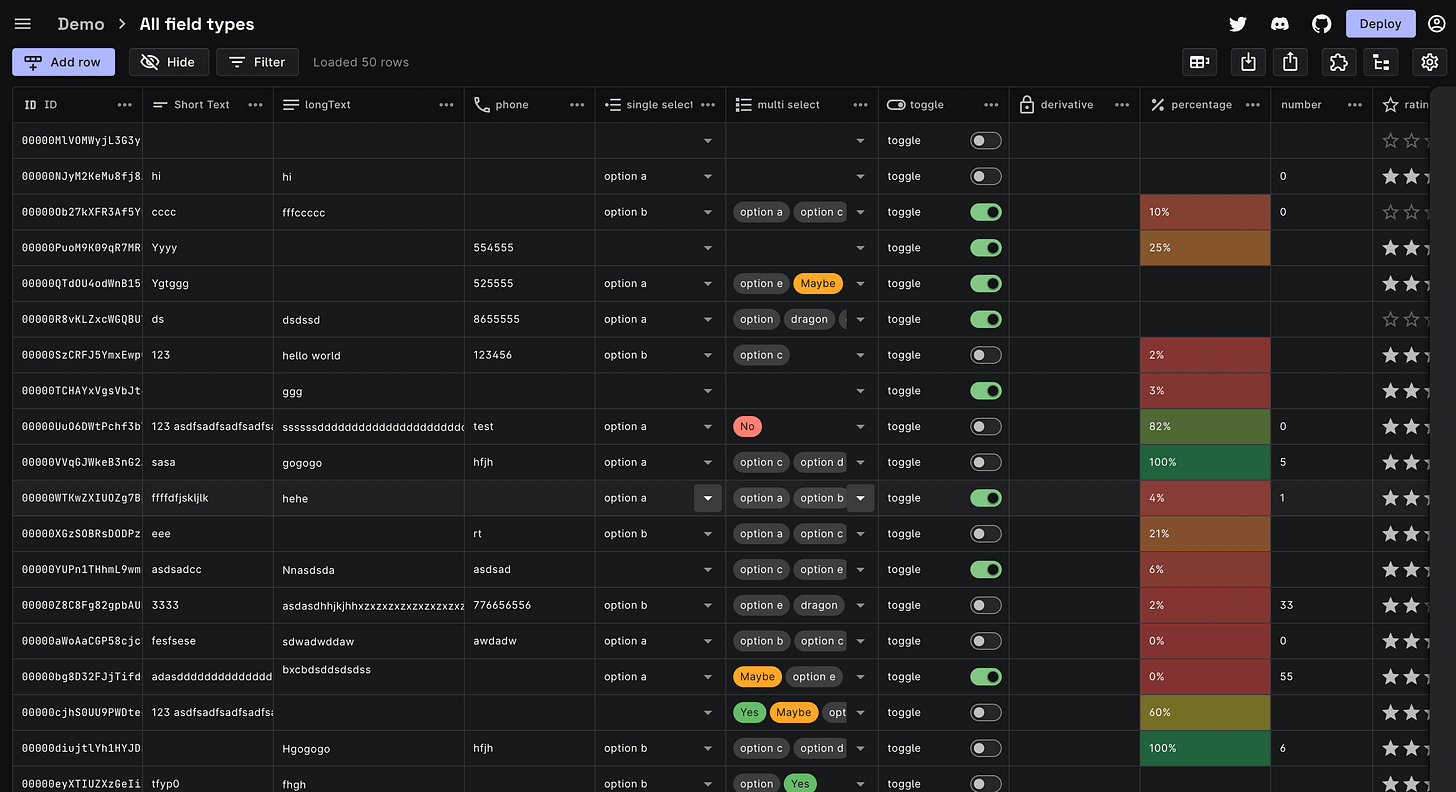
Task: Disable toggle in the Ygtggg row
Action: click(x=985, y=284)
